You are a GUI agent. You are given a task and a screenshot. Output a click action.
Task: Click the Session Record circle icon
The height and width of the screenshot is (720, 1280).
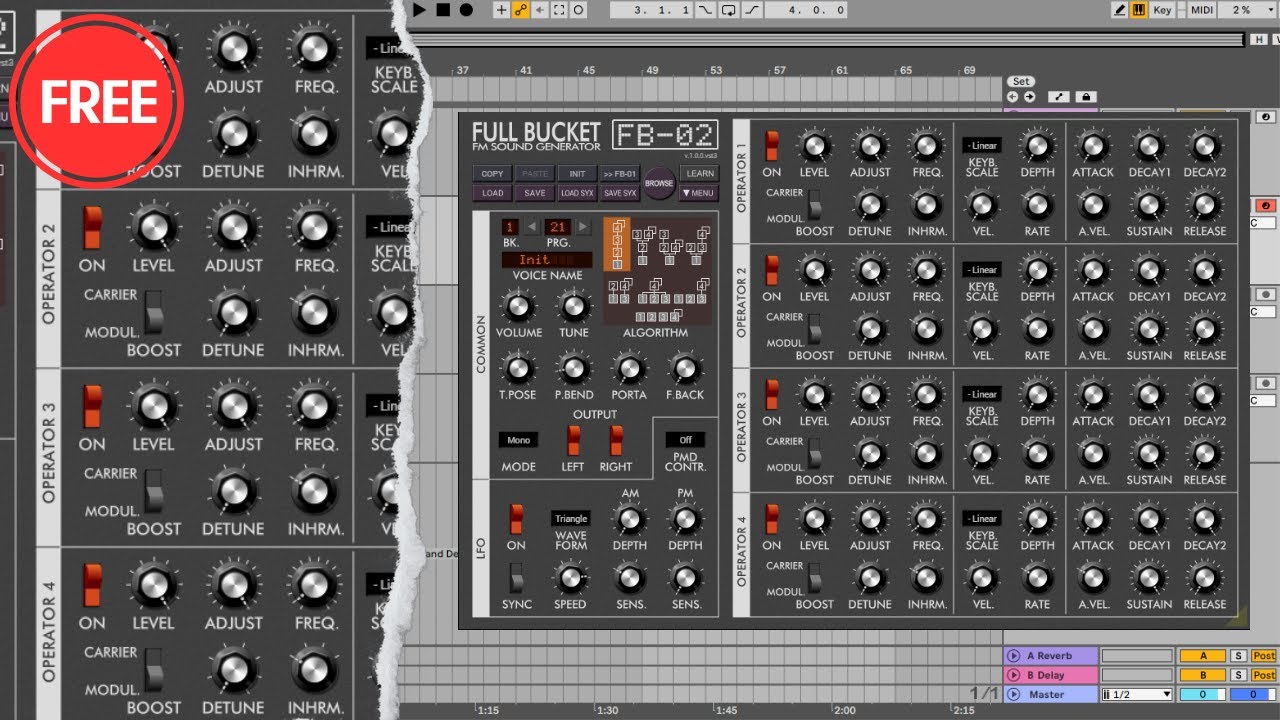tap(580, 10)
